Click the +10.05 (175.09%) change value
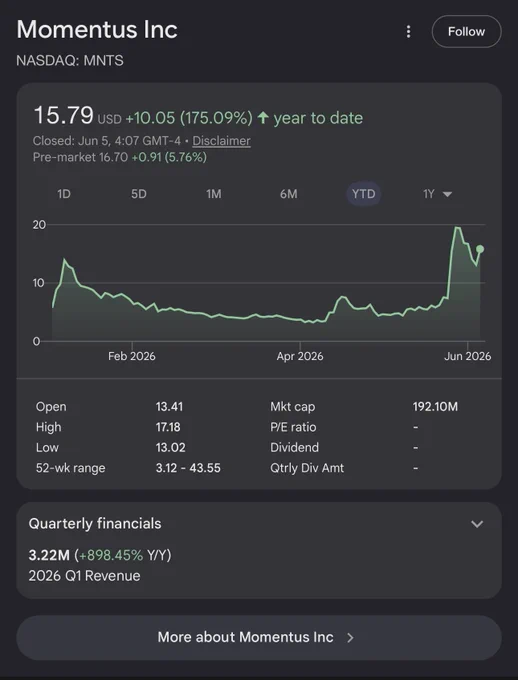Image resolution: width=518 pixels, height=680 pixels. [189, 118]
